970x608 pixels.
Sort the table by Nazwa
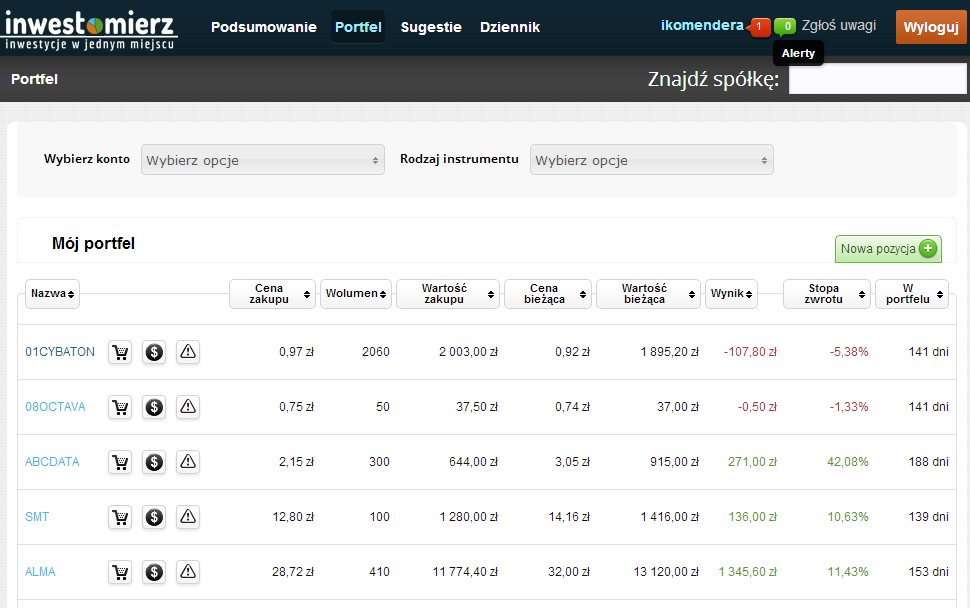pyautogui.click(x=53, y=294)
